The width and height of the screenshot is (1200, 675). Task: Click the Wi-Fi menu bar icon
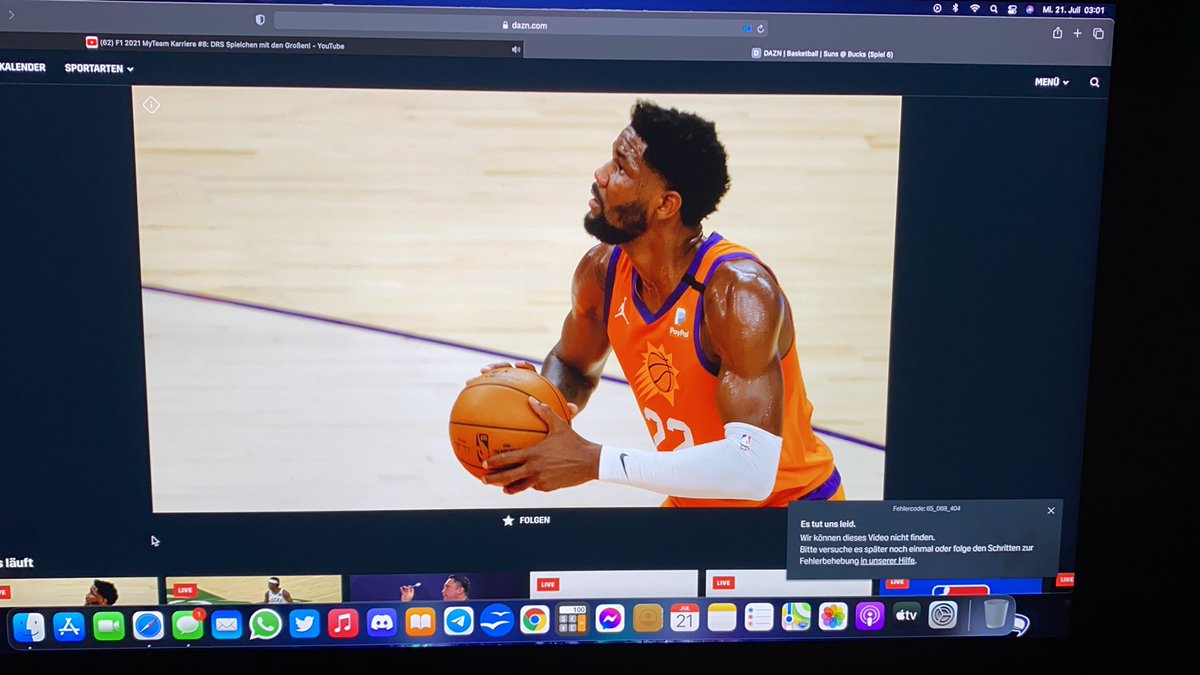click(x=975, y=8)
